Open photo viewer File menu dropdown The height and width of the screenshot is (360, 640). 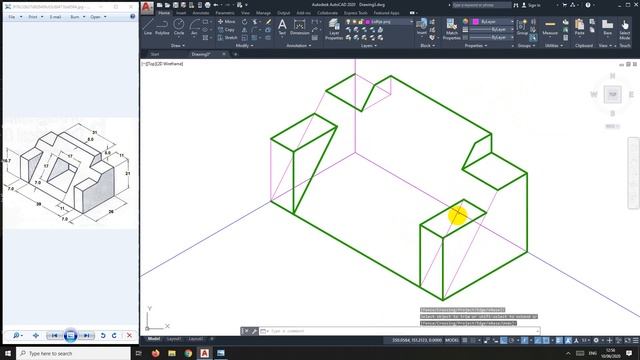pos(15,17)
